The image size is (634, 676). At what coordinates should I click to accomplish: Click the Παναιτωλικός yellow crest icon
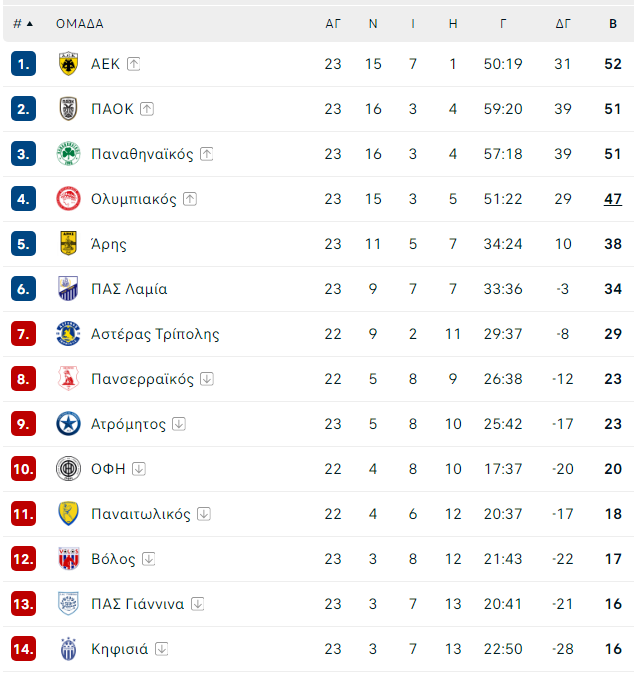click(69, 514)
